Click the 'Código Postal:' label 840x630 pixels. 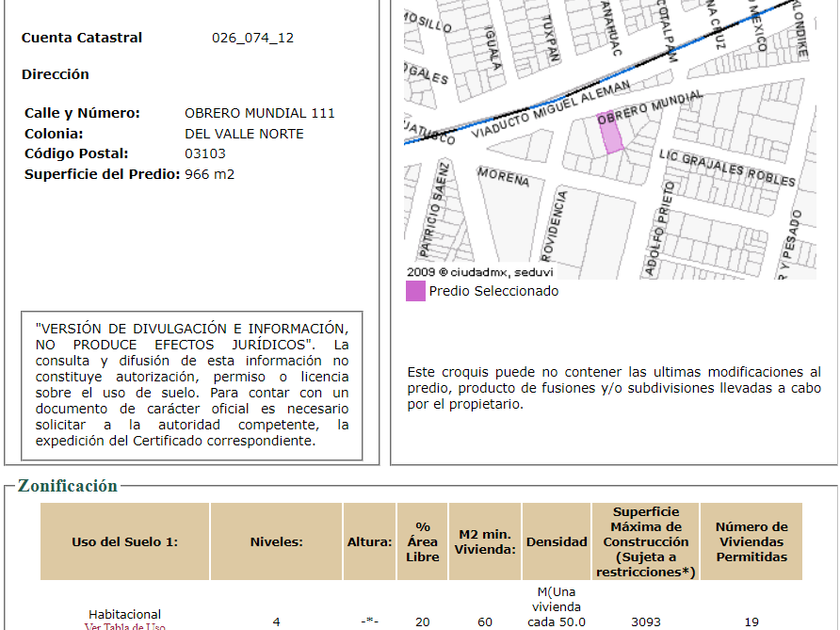click(76, 154)
